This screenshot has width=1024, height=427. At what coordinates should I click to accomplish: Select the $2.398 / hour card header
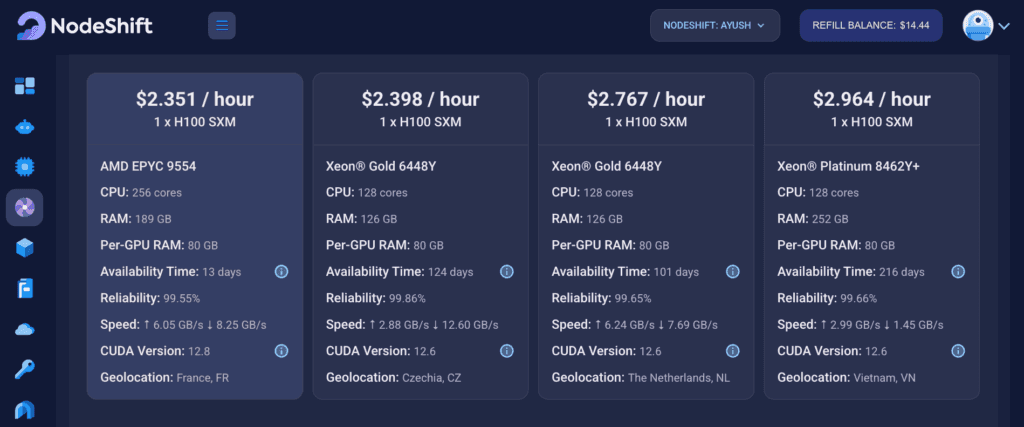(421, 108)
